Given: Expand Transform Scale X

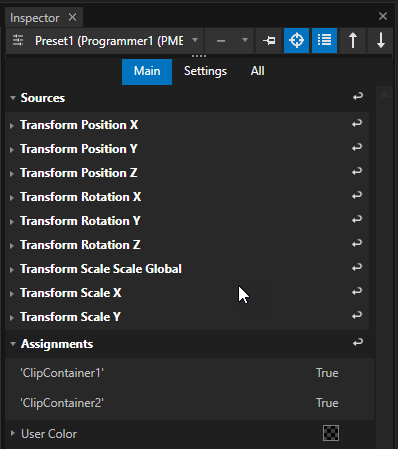Looking at the screenshot, I should point(12,294).
